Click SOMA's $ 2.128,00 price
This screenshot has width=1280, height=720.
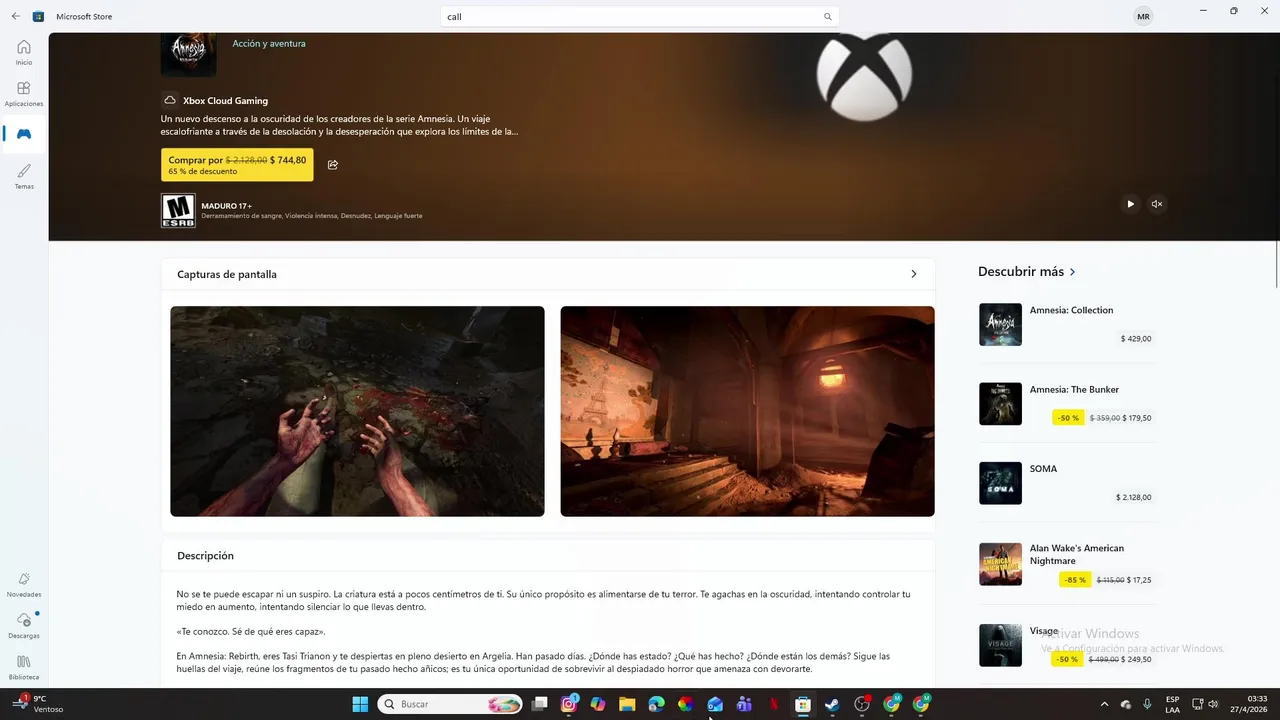[x=1133, y=498]
